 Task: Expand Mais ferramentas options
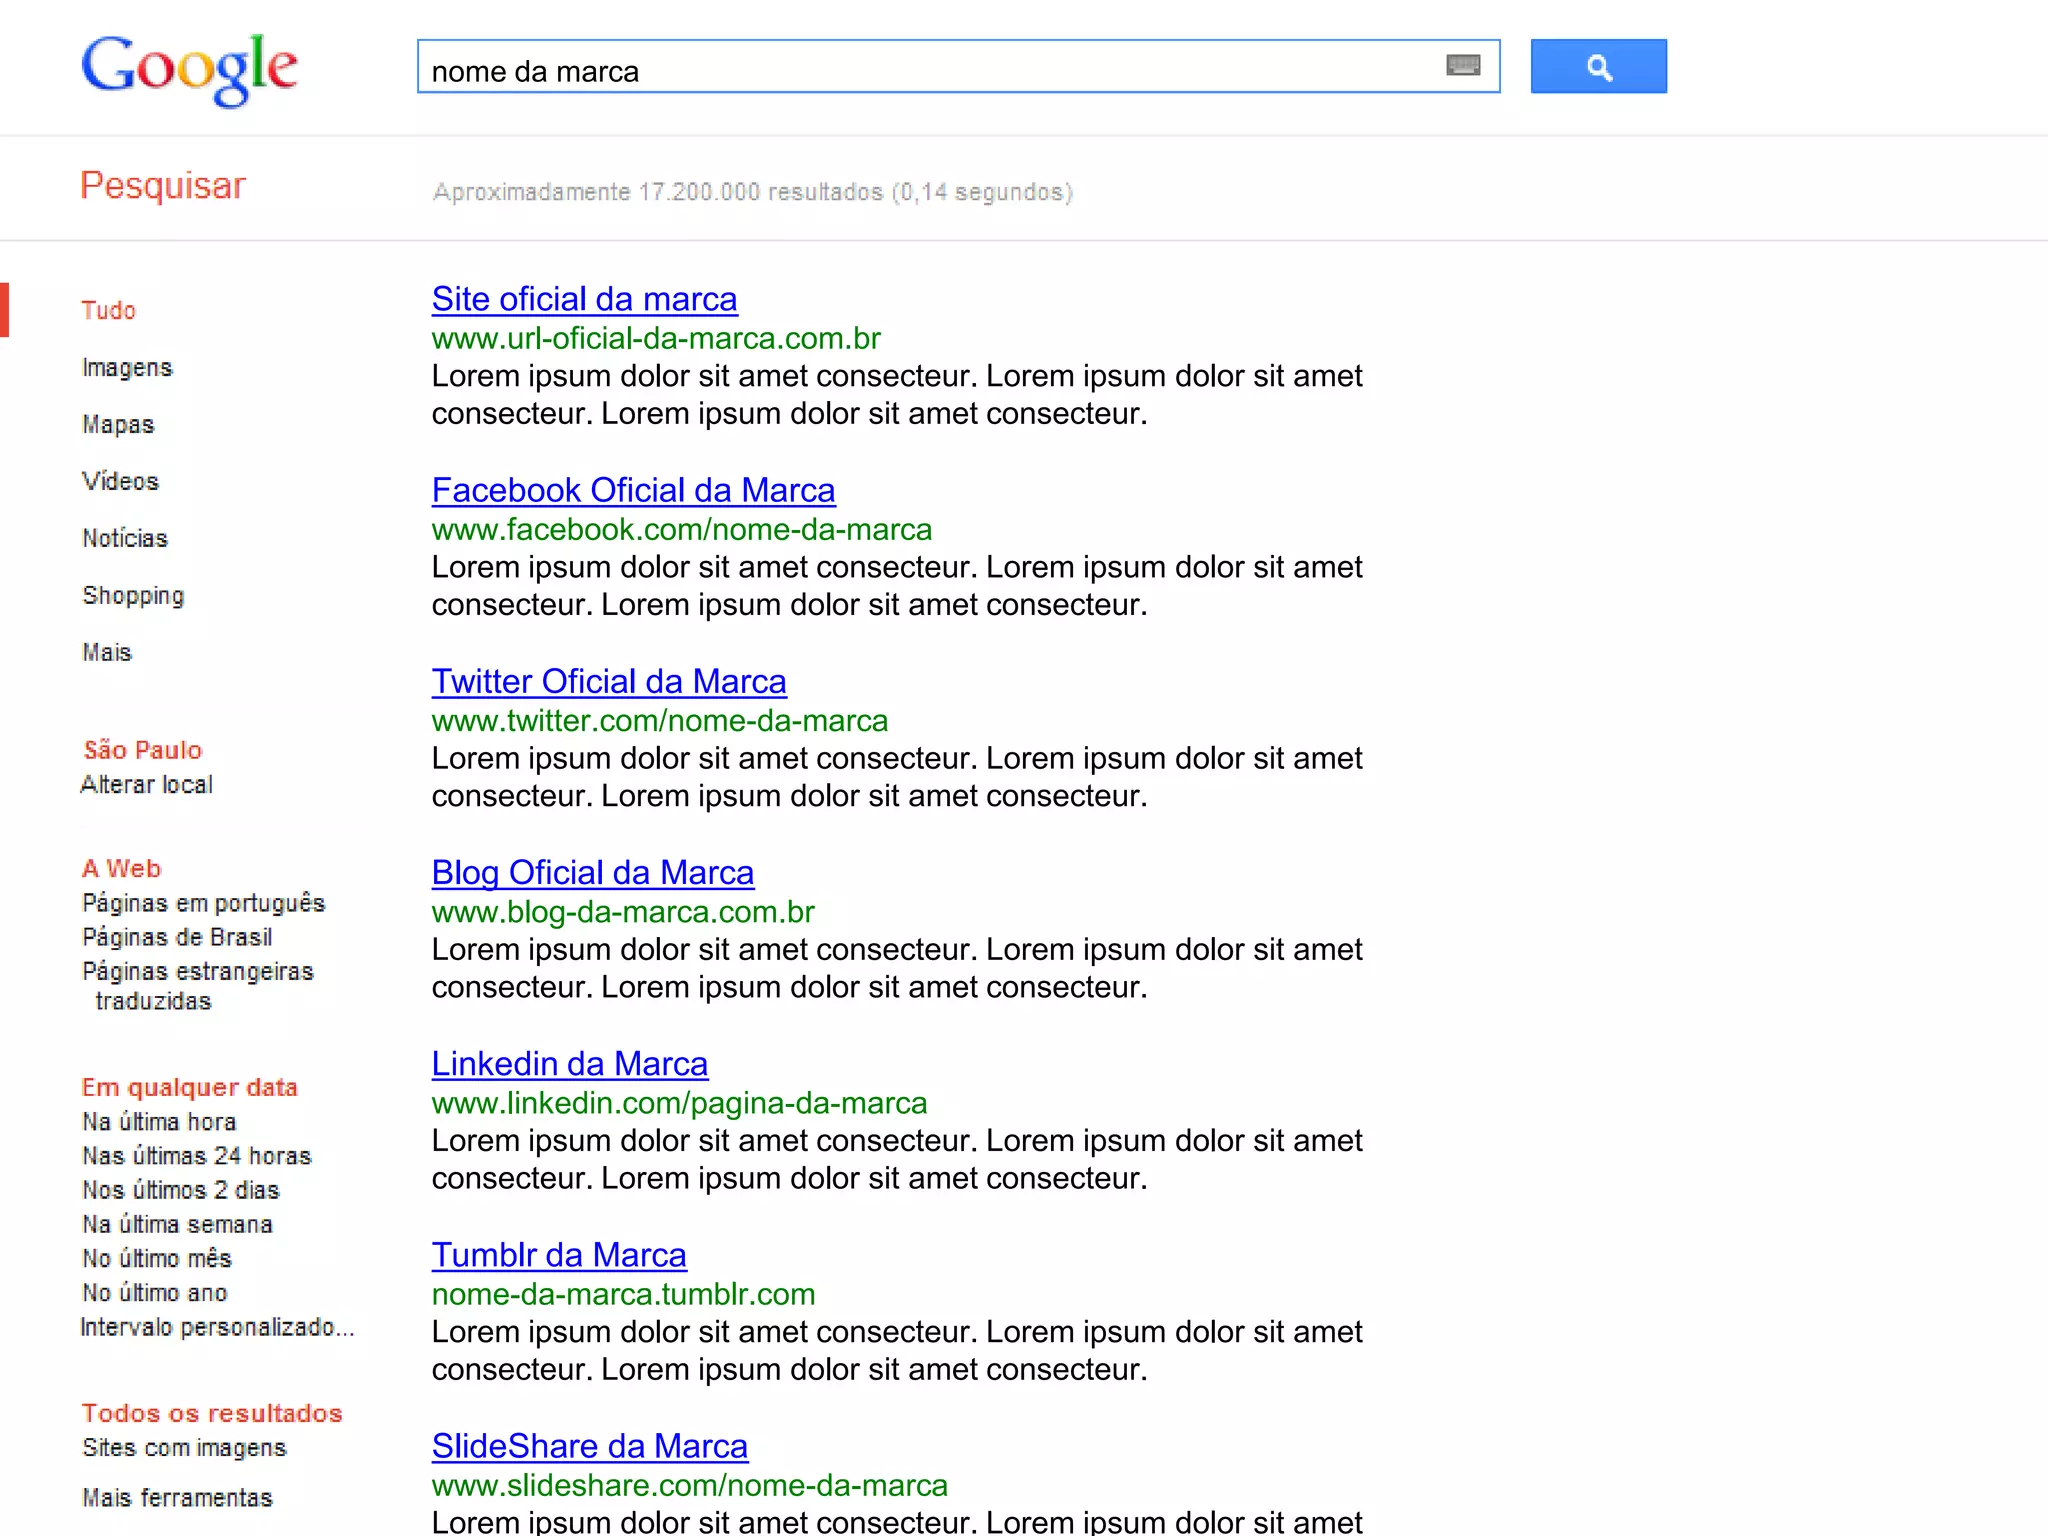[x=177, y=1499]
